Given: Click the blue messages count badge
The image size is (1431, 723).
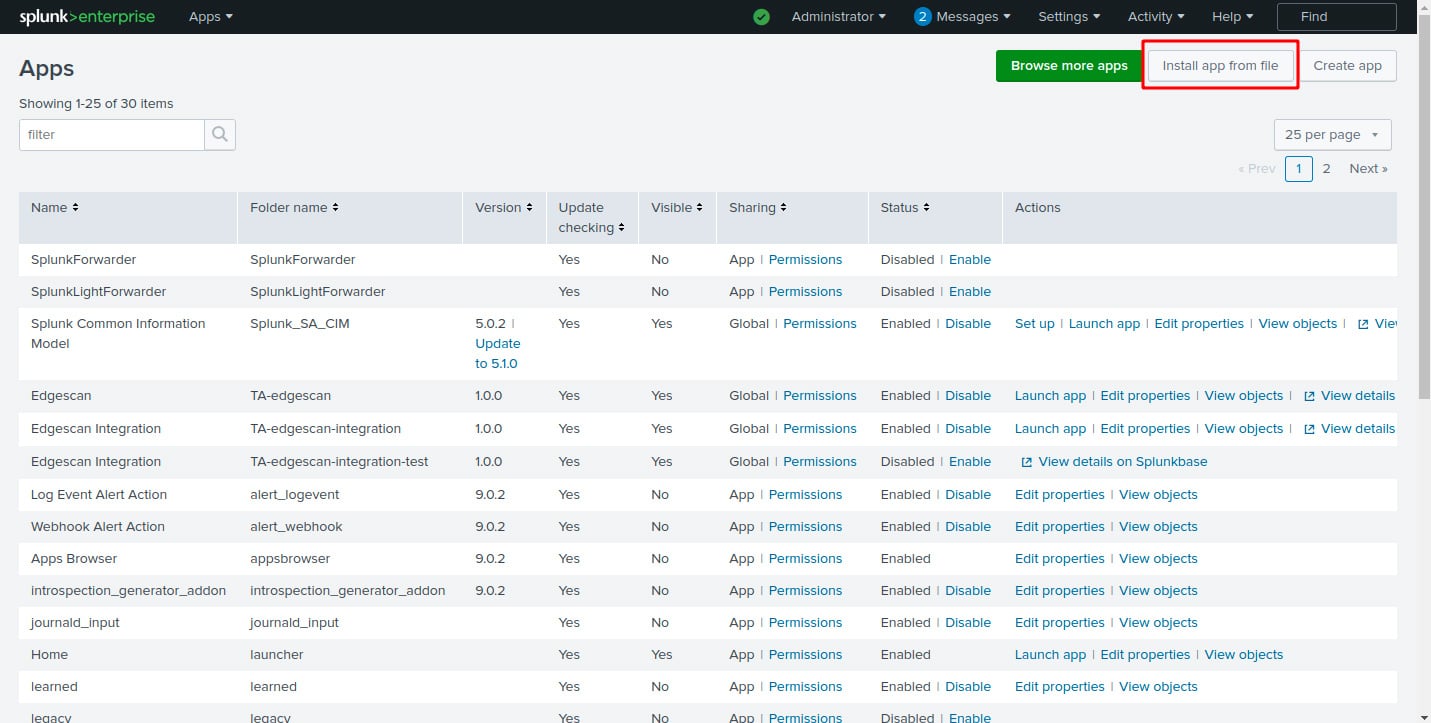Looking at the screenshot, I should pyautogui.click(x=923, y=17).
